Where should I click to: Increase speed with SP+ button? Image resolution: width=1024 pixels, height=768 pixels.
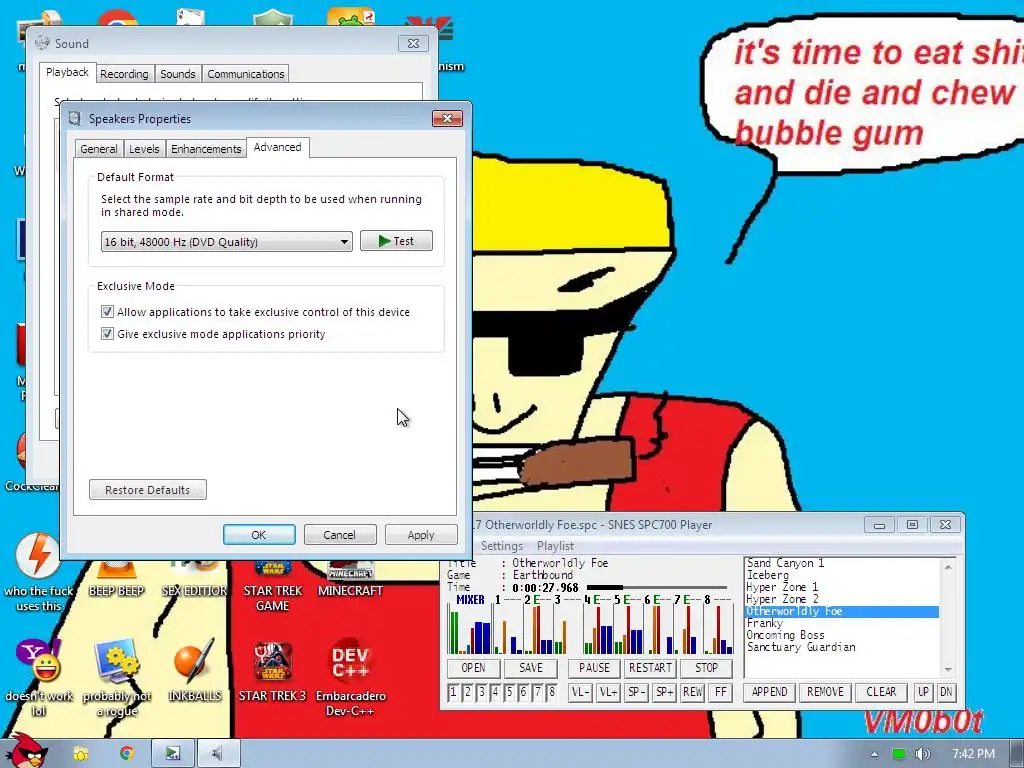pos(664,692)
